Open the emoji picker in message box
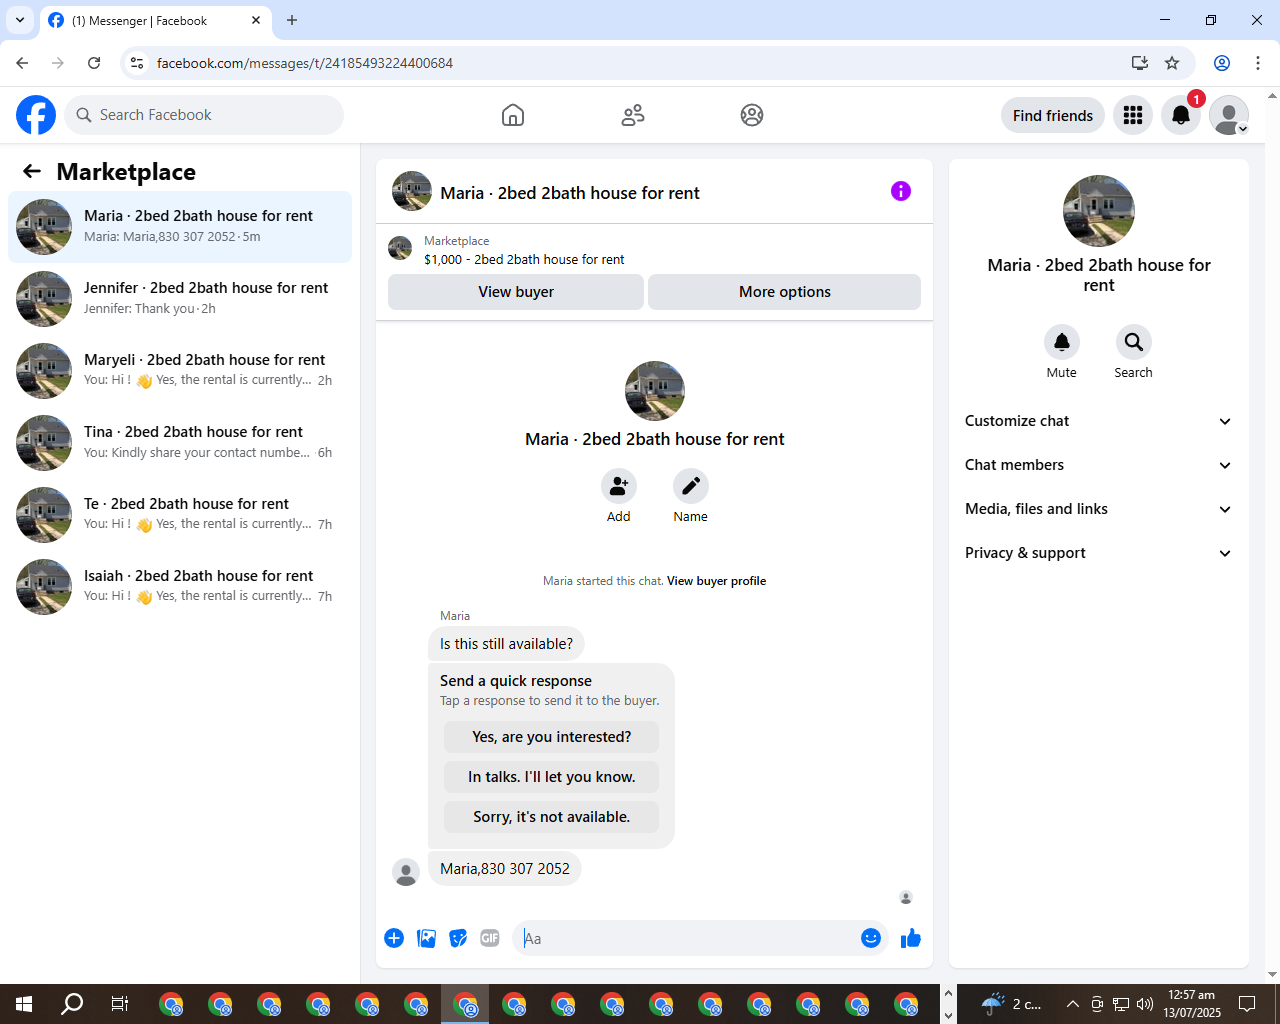 pyautogui.click(x=871, y=938)
